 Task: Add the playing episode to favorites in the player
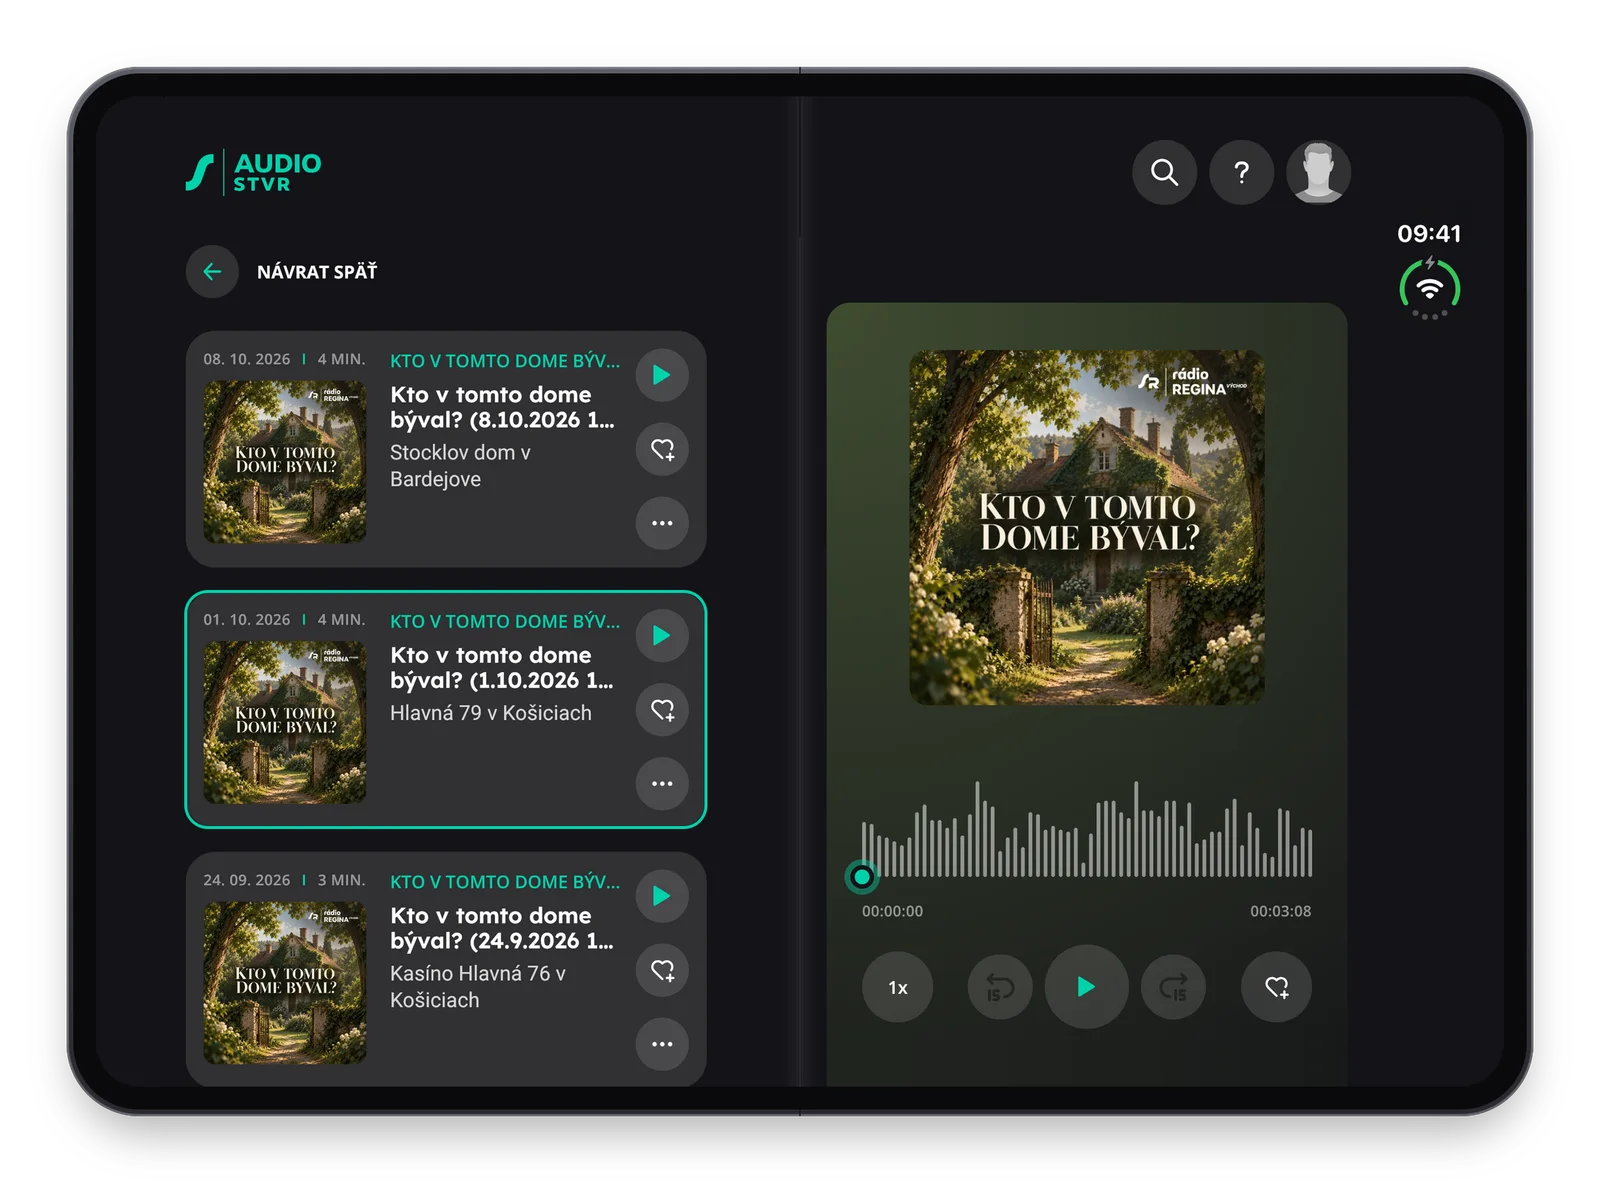(1276, 987)
